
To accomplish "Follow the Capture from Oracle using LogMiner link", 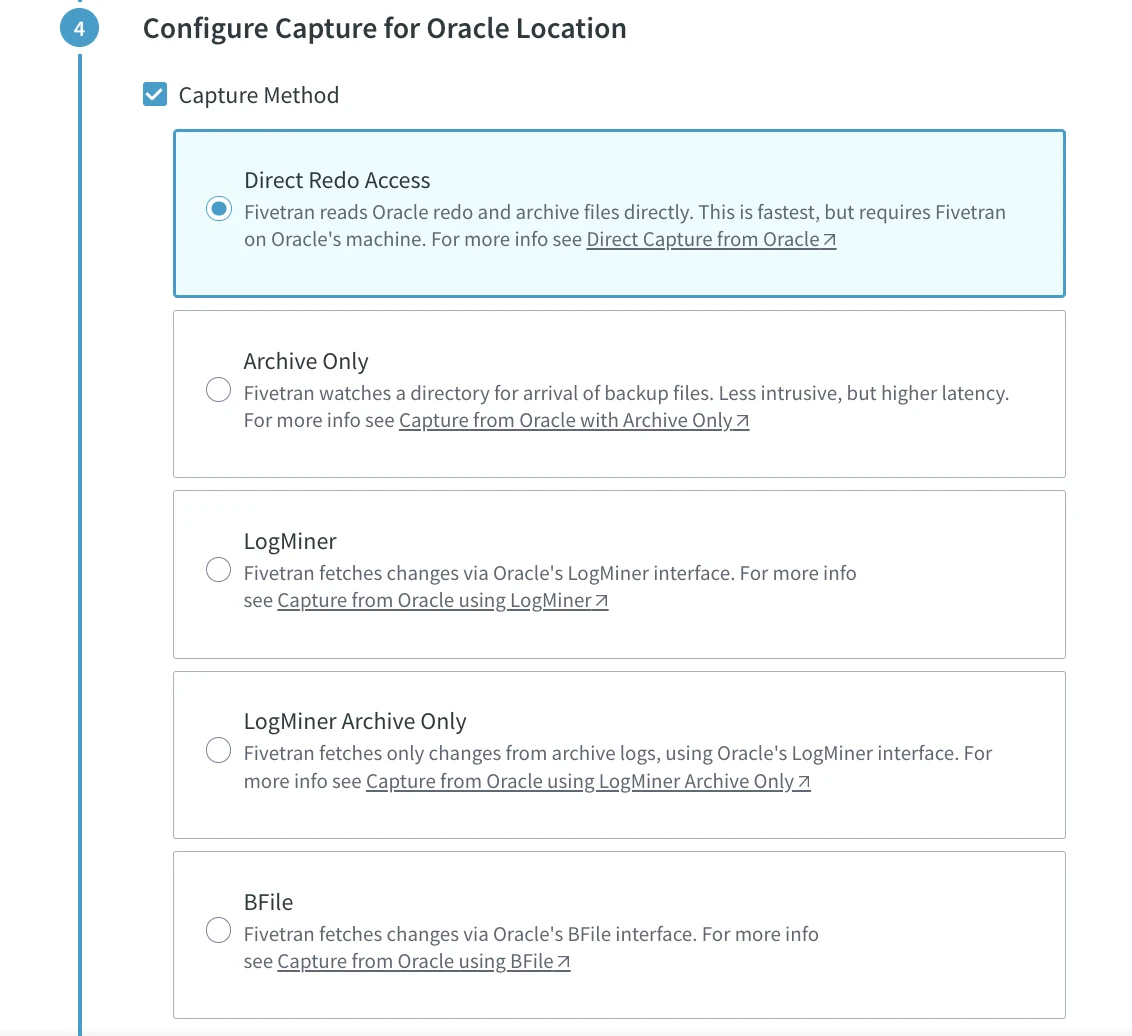I will pyautogui.click(x=434, y=601).
